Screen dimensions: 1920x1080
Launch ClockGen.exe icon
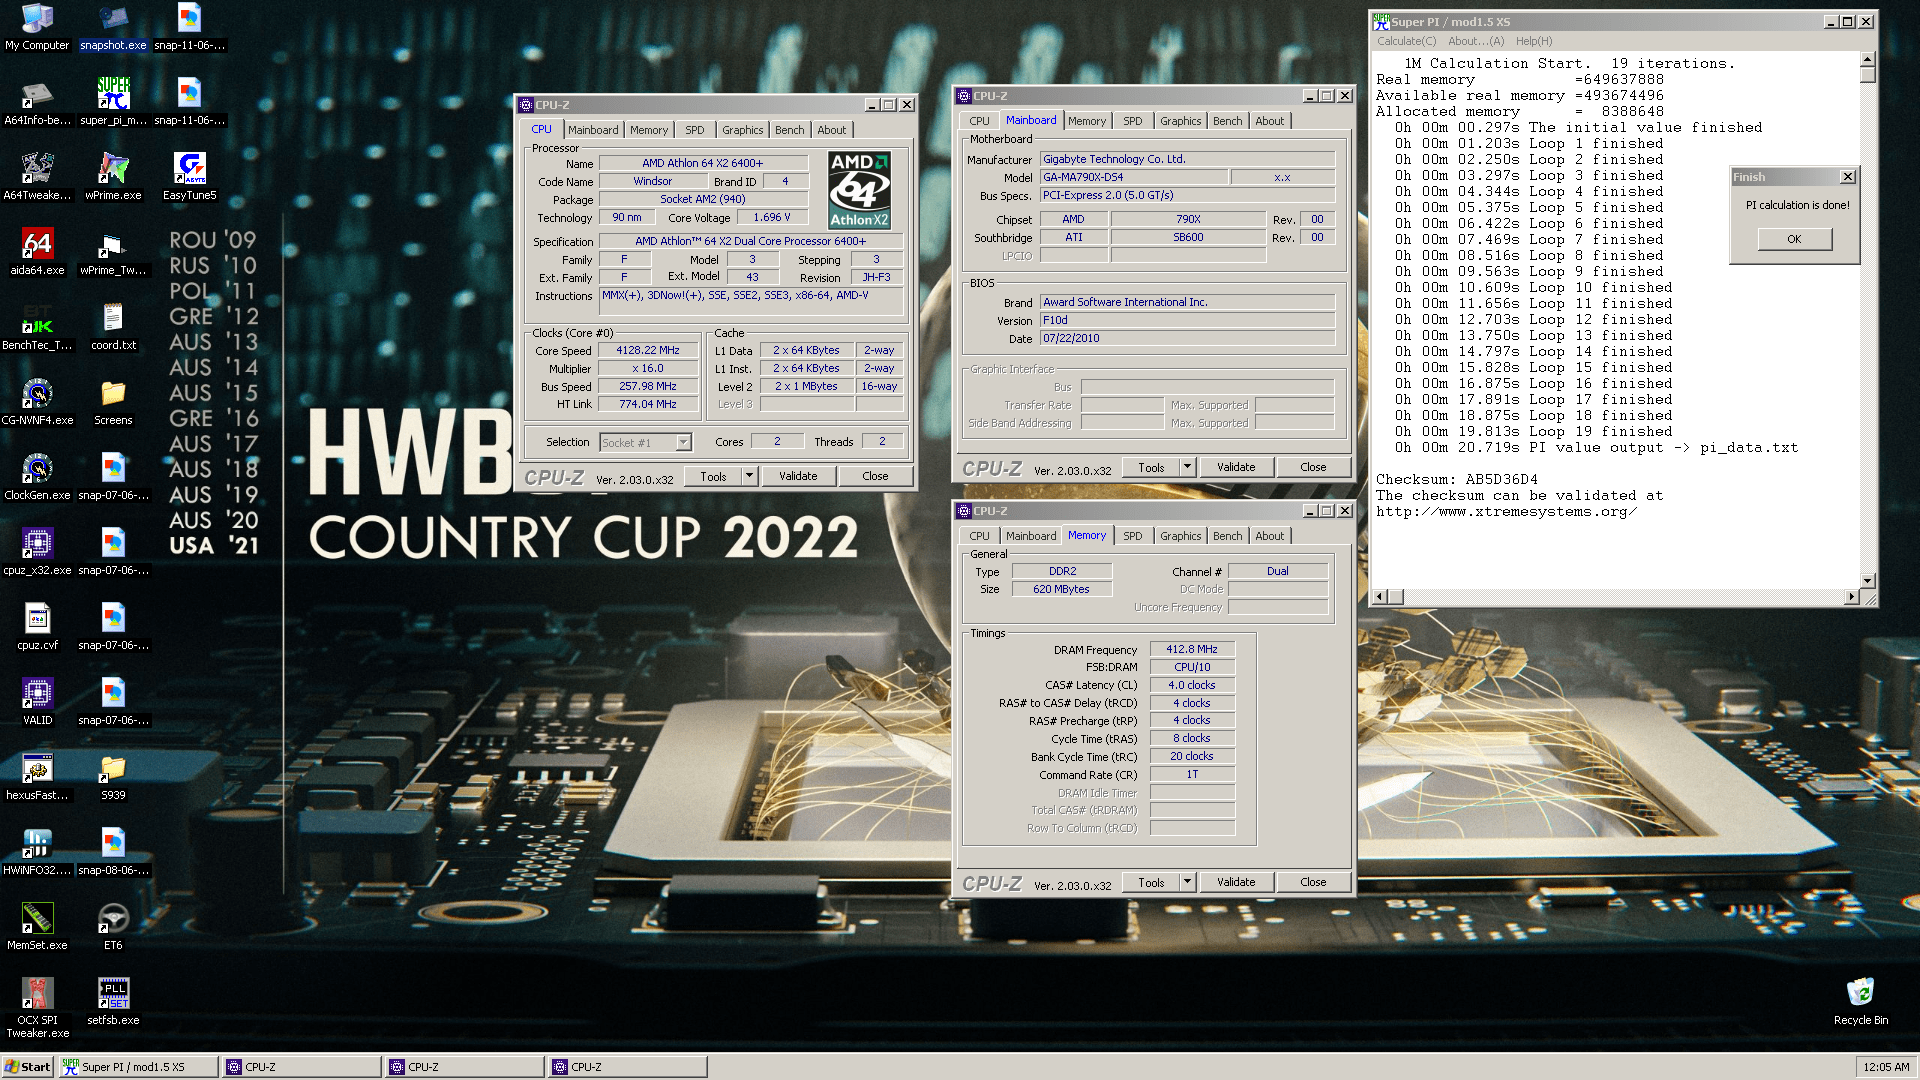(x=37, y=477)
